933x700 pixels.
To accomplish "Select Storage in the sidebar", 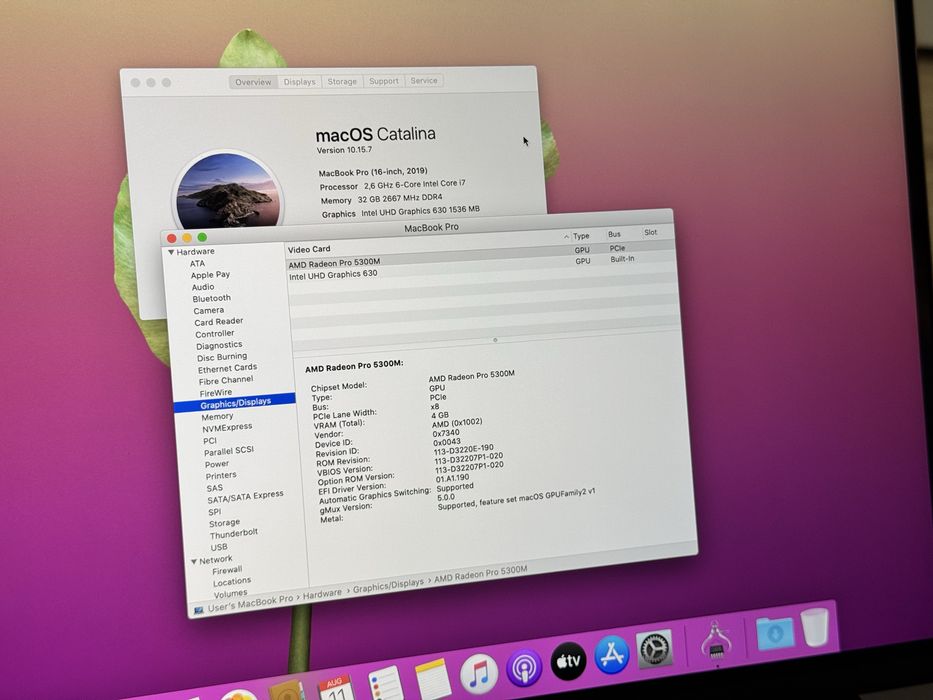I will (x=224, y=523).
